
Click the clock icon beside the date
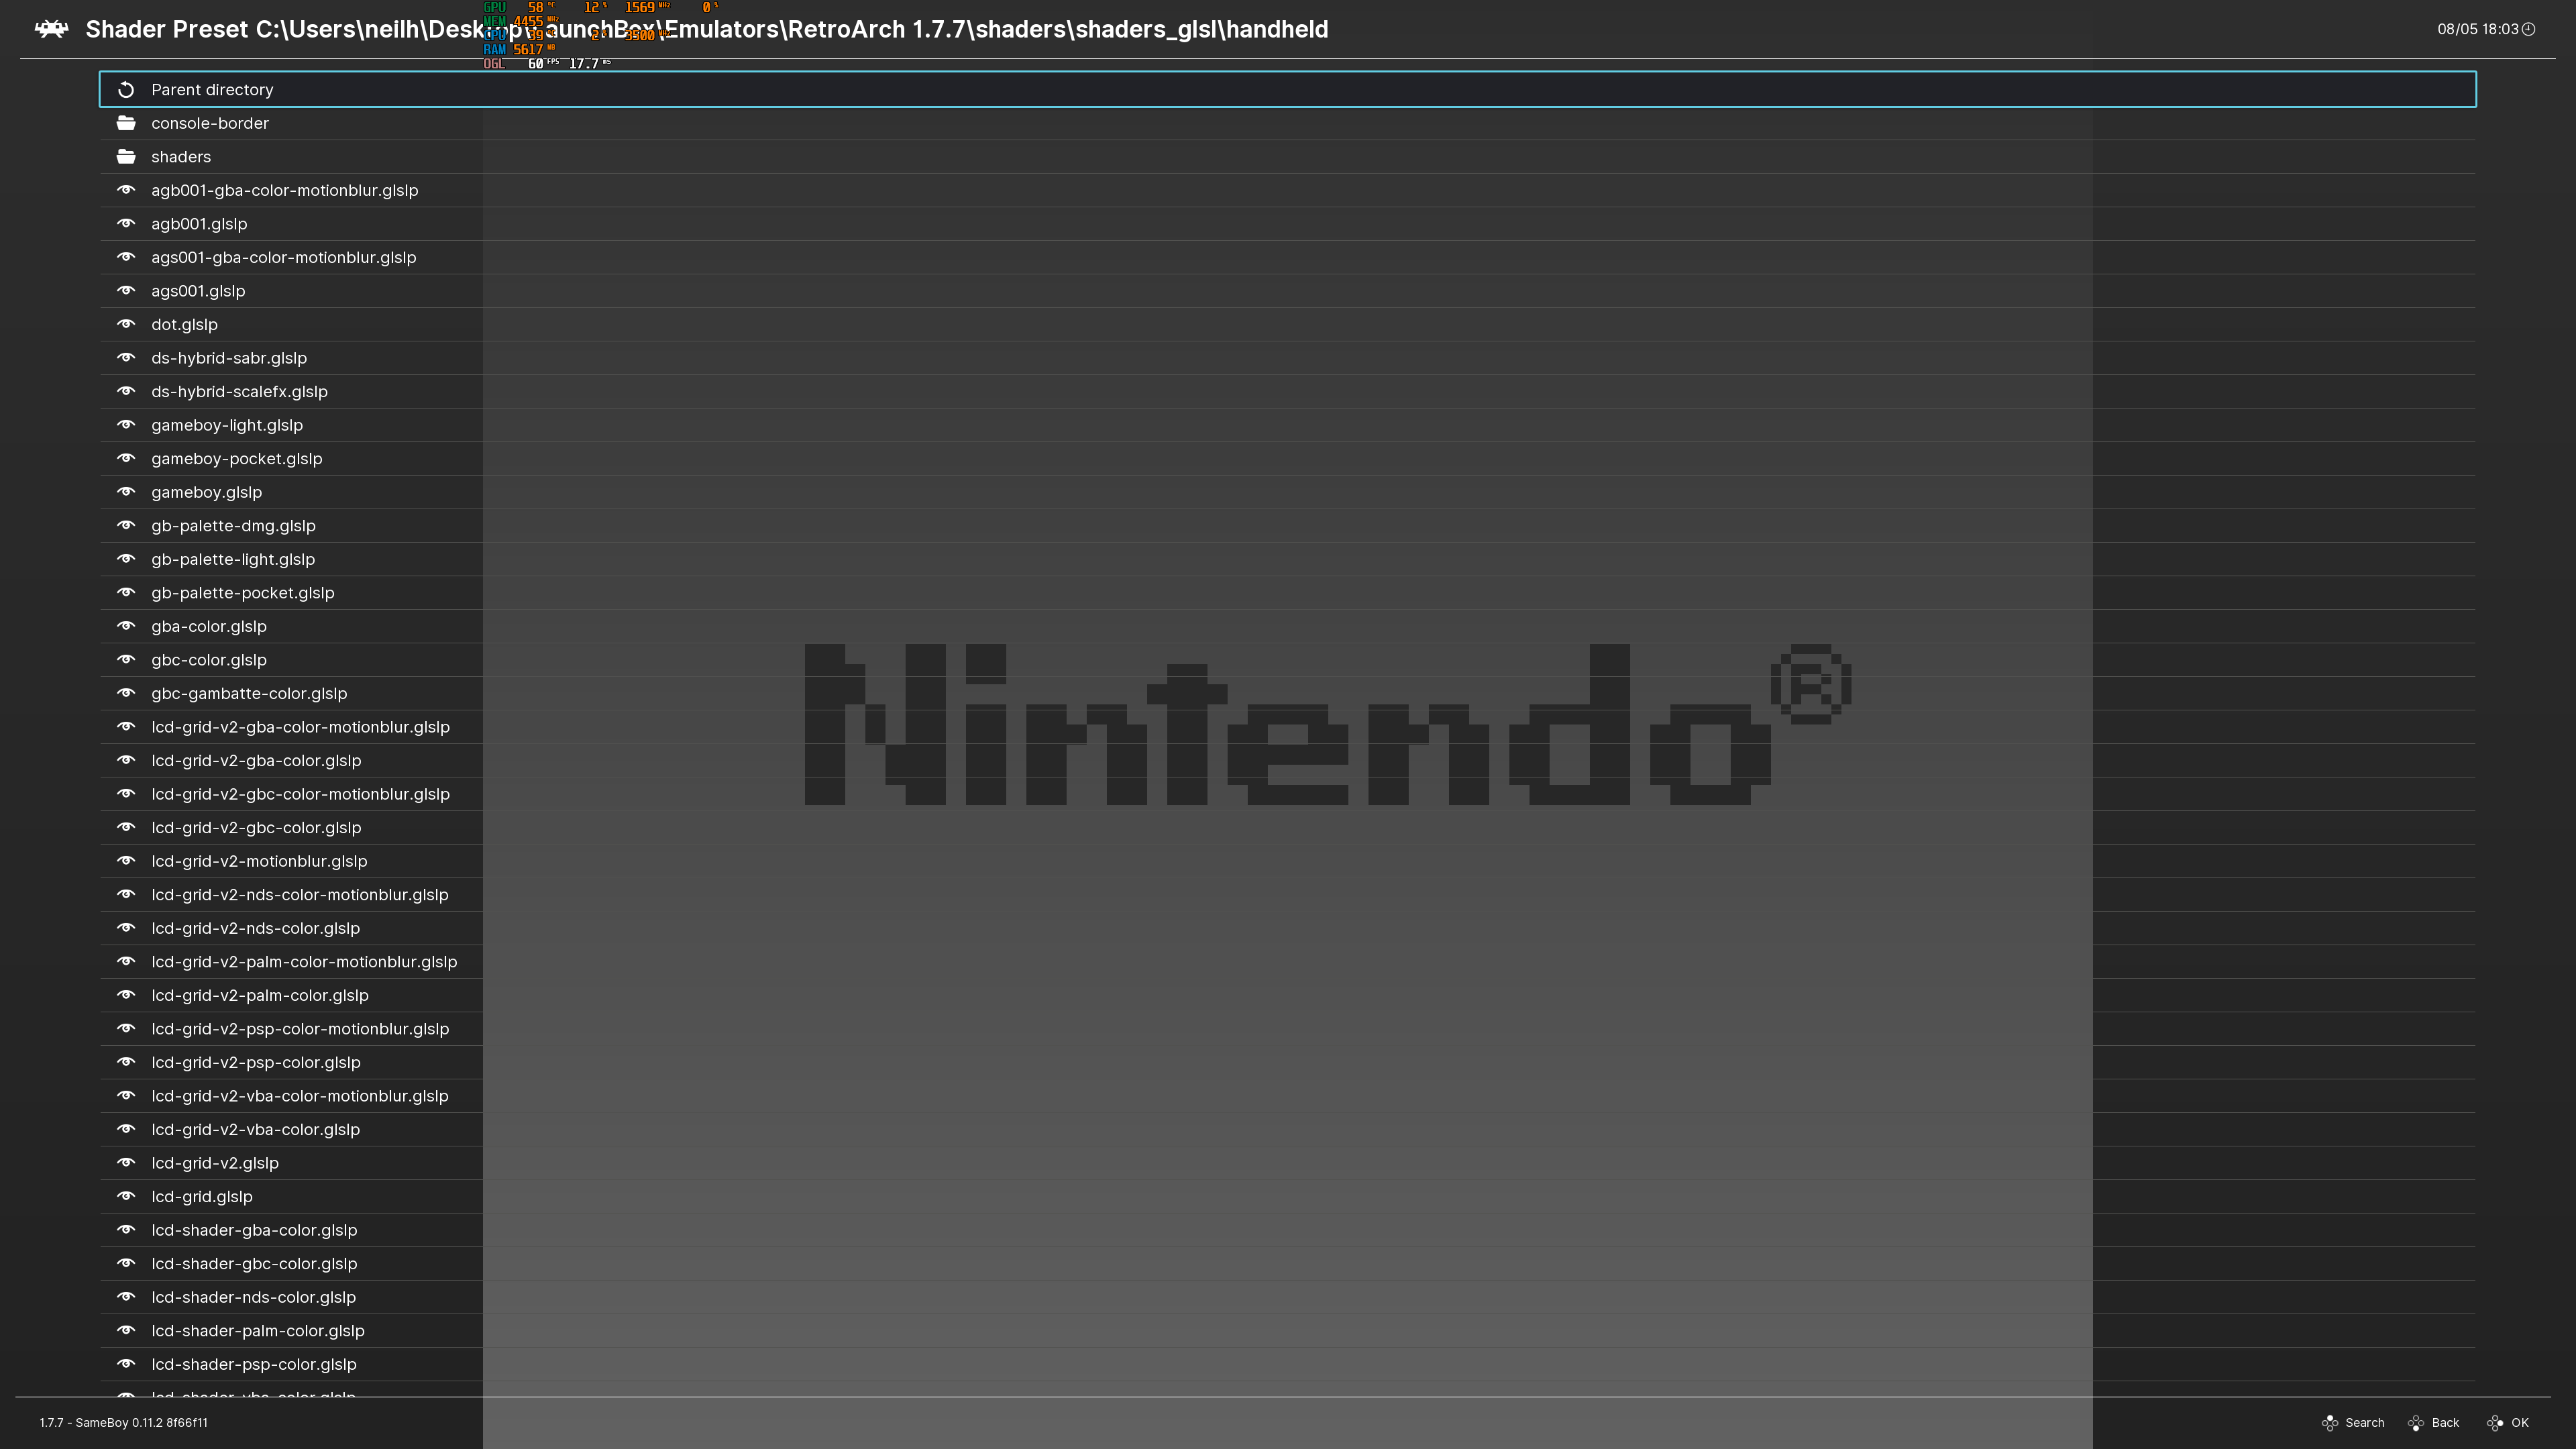pos(2528,29)
